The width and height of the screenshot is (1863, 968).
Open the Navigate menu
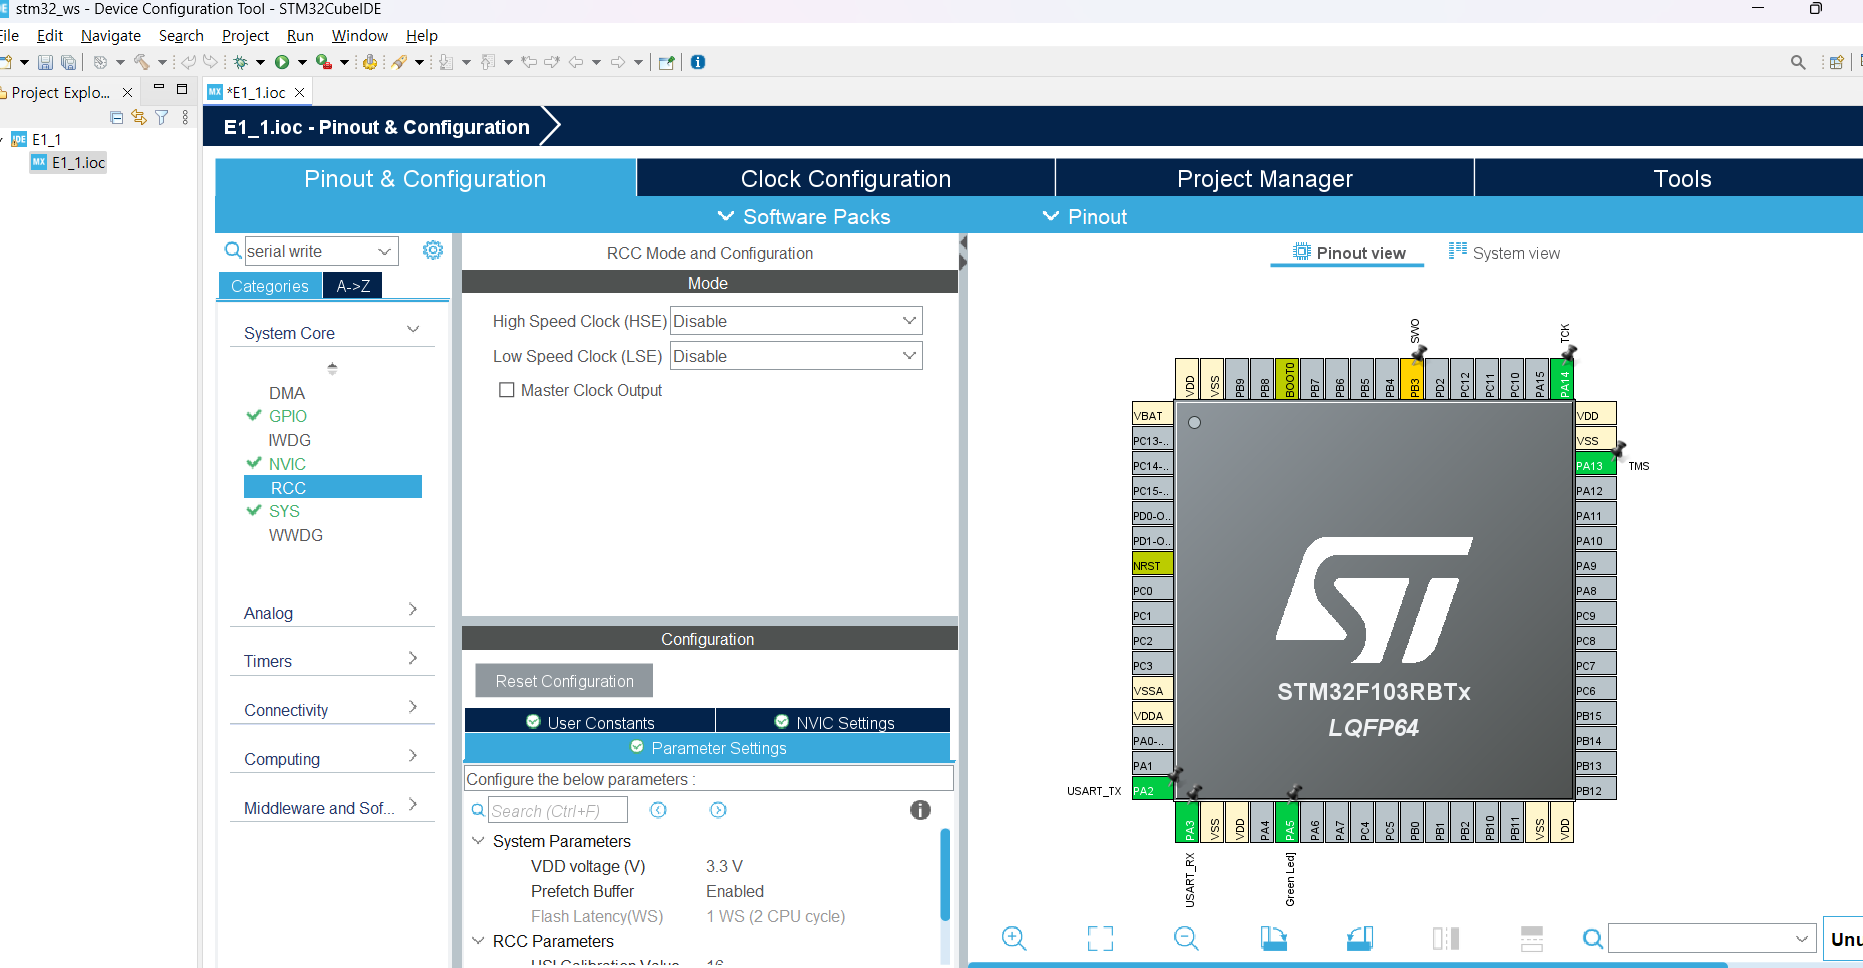[x=111, y=36]
